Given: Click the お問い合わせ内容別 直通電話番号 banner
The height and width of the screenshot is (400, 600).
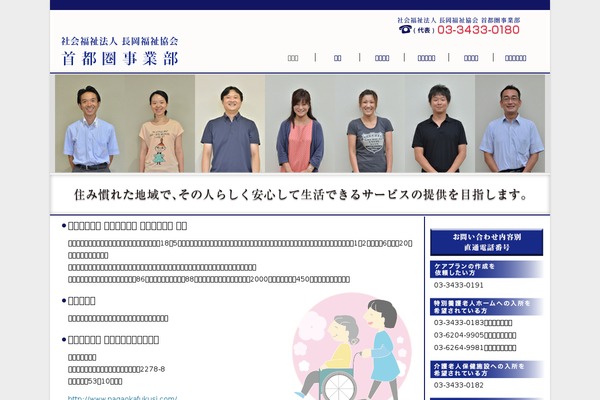Looking at the screenshot, I should tap(486, 242).
